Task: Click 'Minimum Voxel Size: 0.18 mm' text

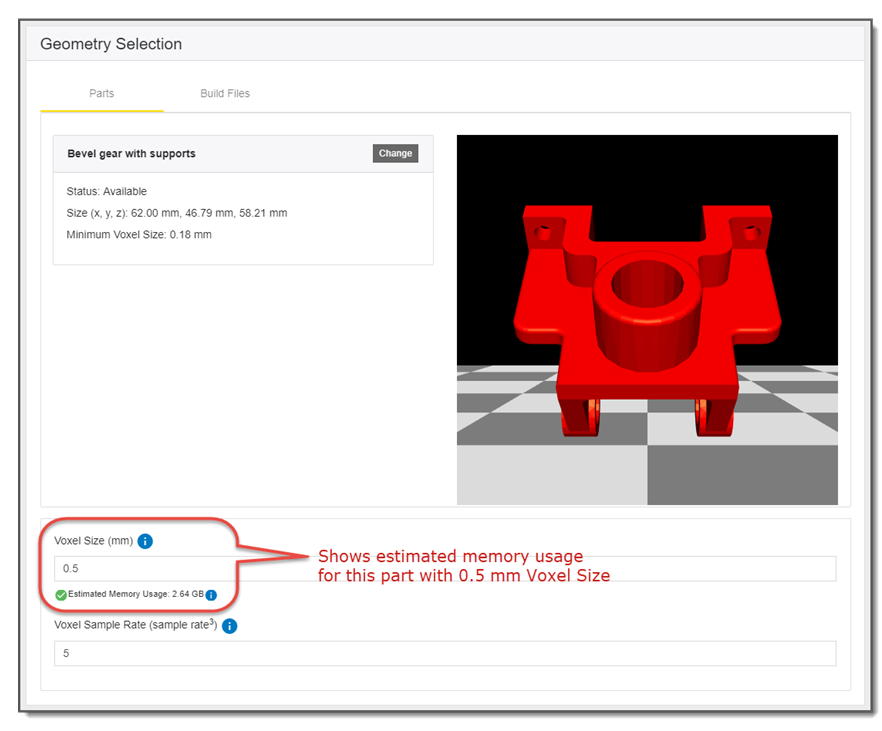Action: pyautogui.click(x=139, y=234)
